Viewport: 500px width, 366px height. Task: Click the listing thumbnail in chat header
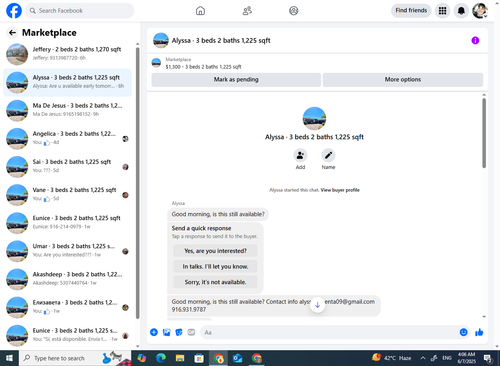click(x=160, y=40)
